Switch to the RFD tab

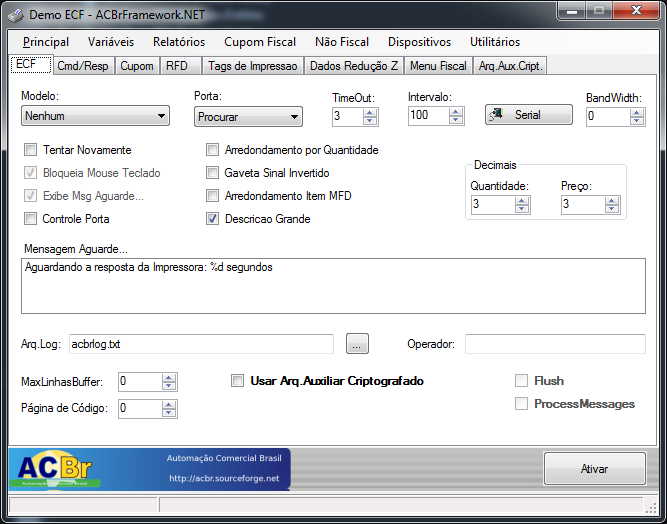point(180,66)
